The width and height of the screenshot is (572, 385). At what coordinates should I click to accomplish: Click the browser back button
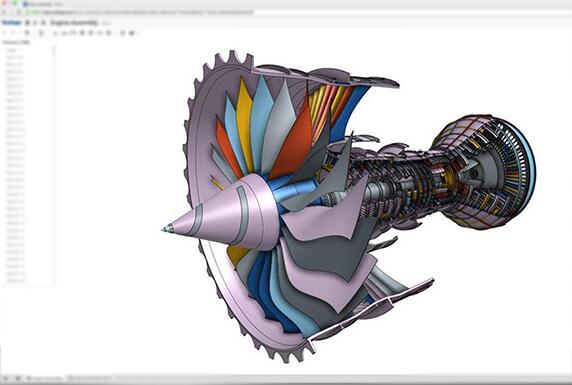point(4,12)
